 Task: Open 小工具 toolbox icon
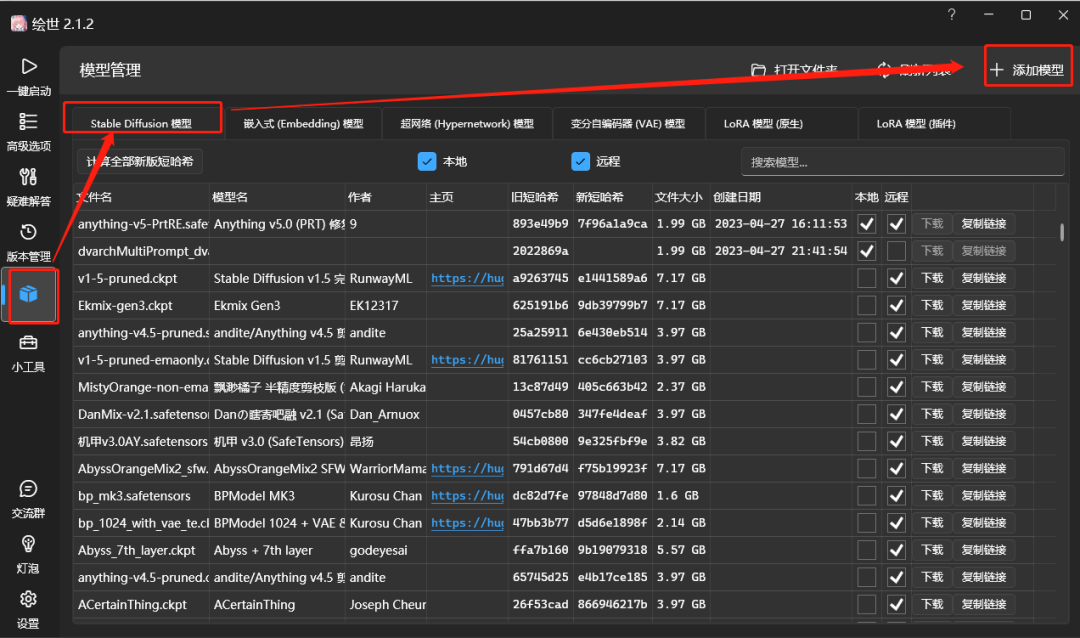point(28,342)
